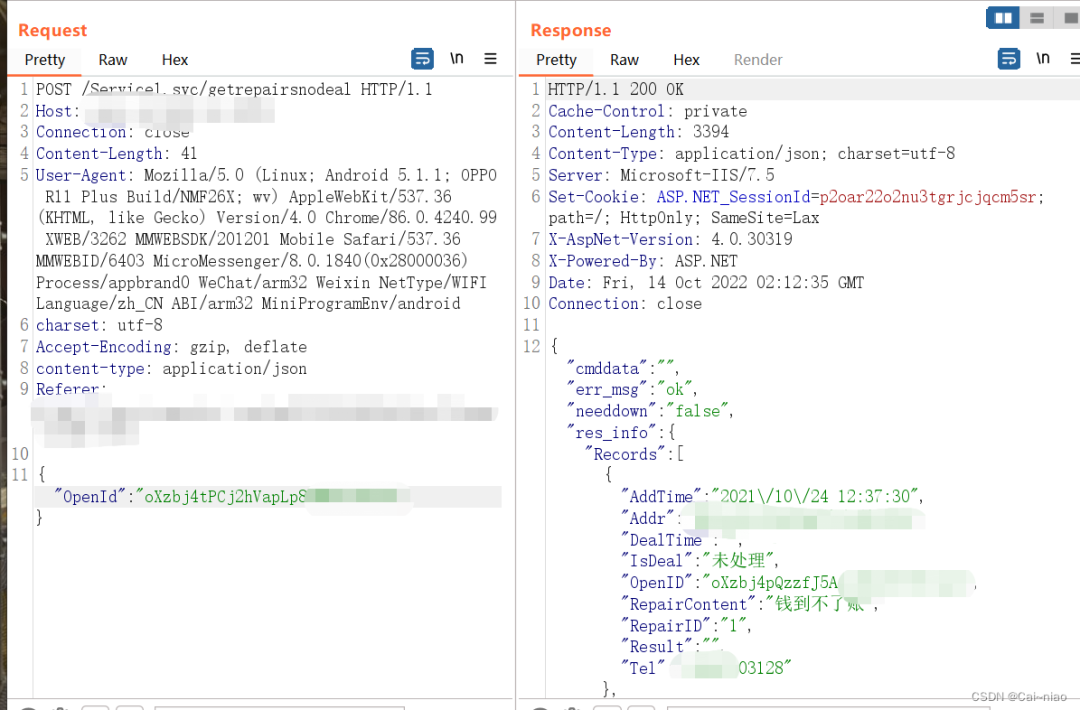The height and width of the screenshot is (710, 1080).
Task: Toggle non-printable \n characters in Request panel
Action: click(457, 59)
